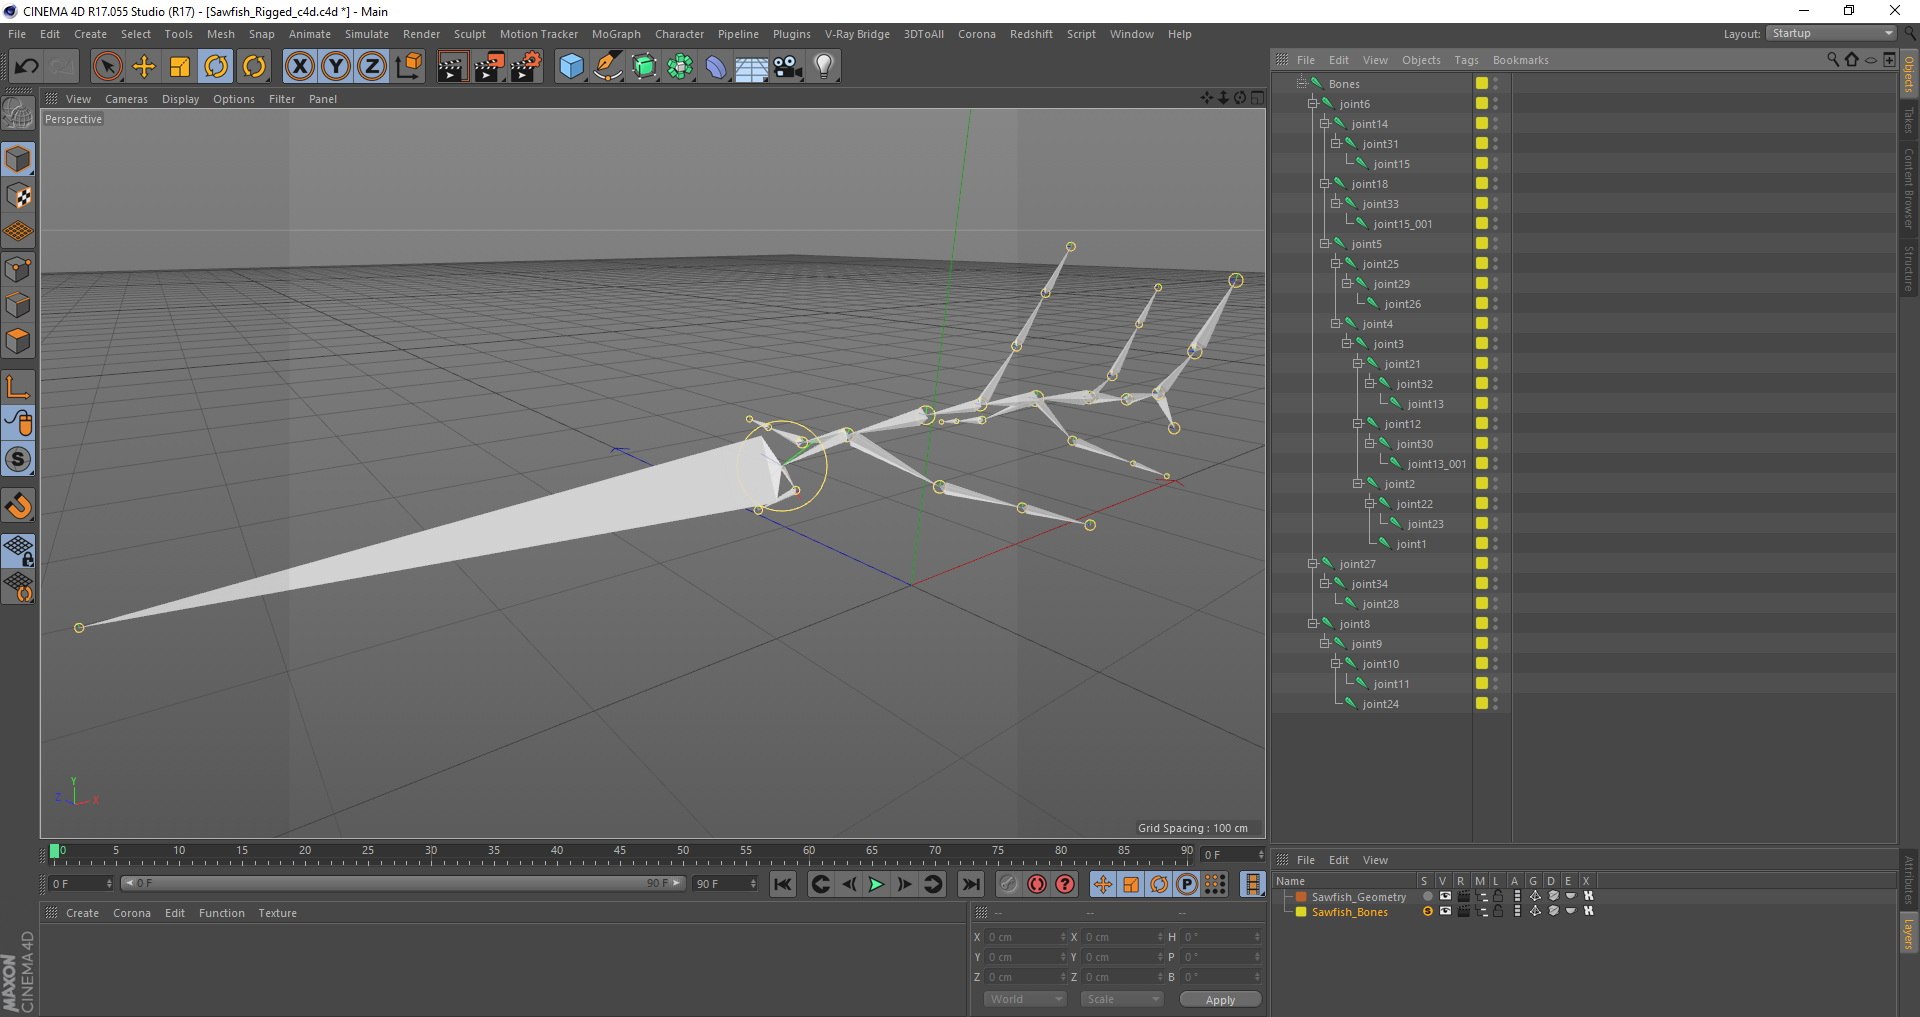This screenshot has height=1017, width=1920.
Task: Activate the Scale tool in top toolbar
Action: [180, 67]
